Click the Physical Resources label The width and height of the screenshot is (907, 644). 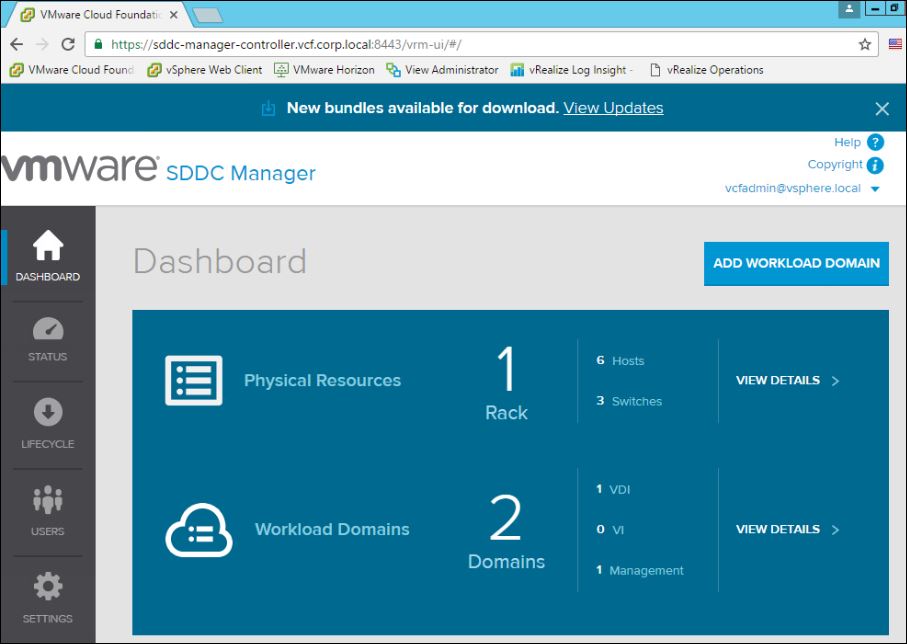pyautogui.click(x=322, y=380)
